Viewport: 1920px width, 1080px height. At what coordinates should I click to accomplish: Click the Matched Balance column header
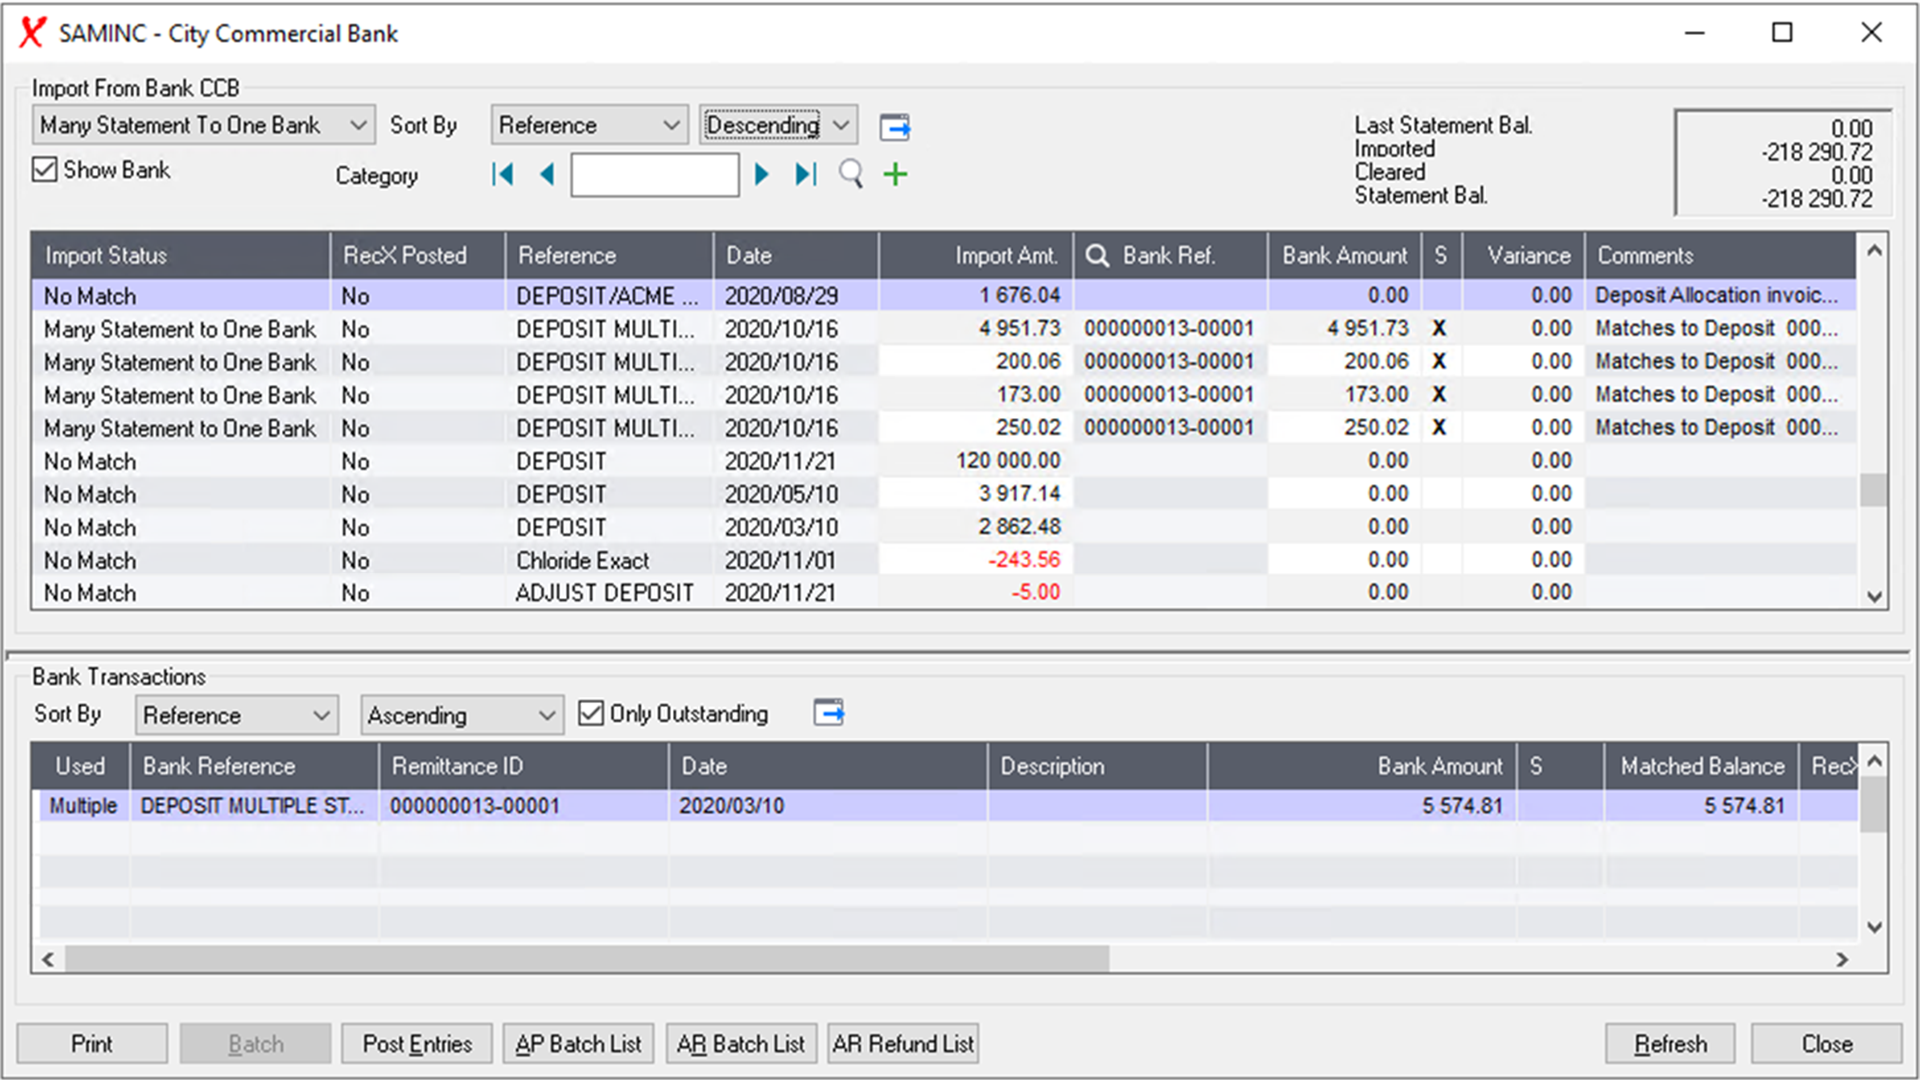click(1702, 767)
